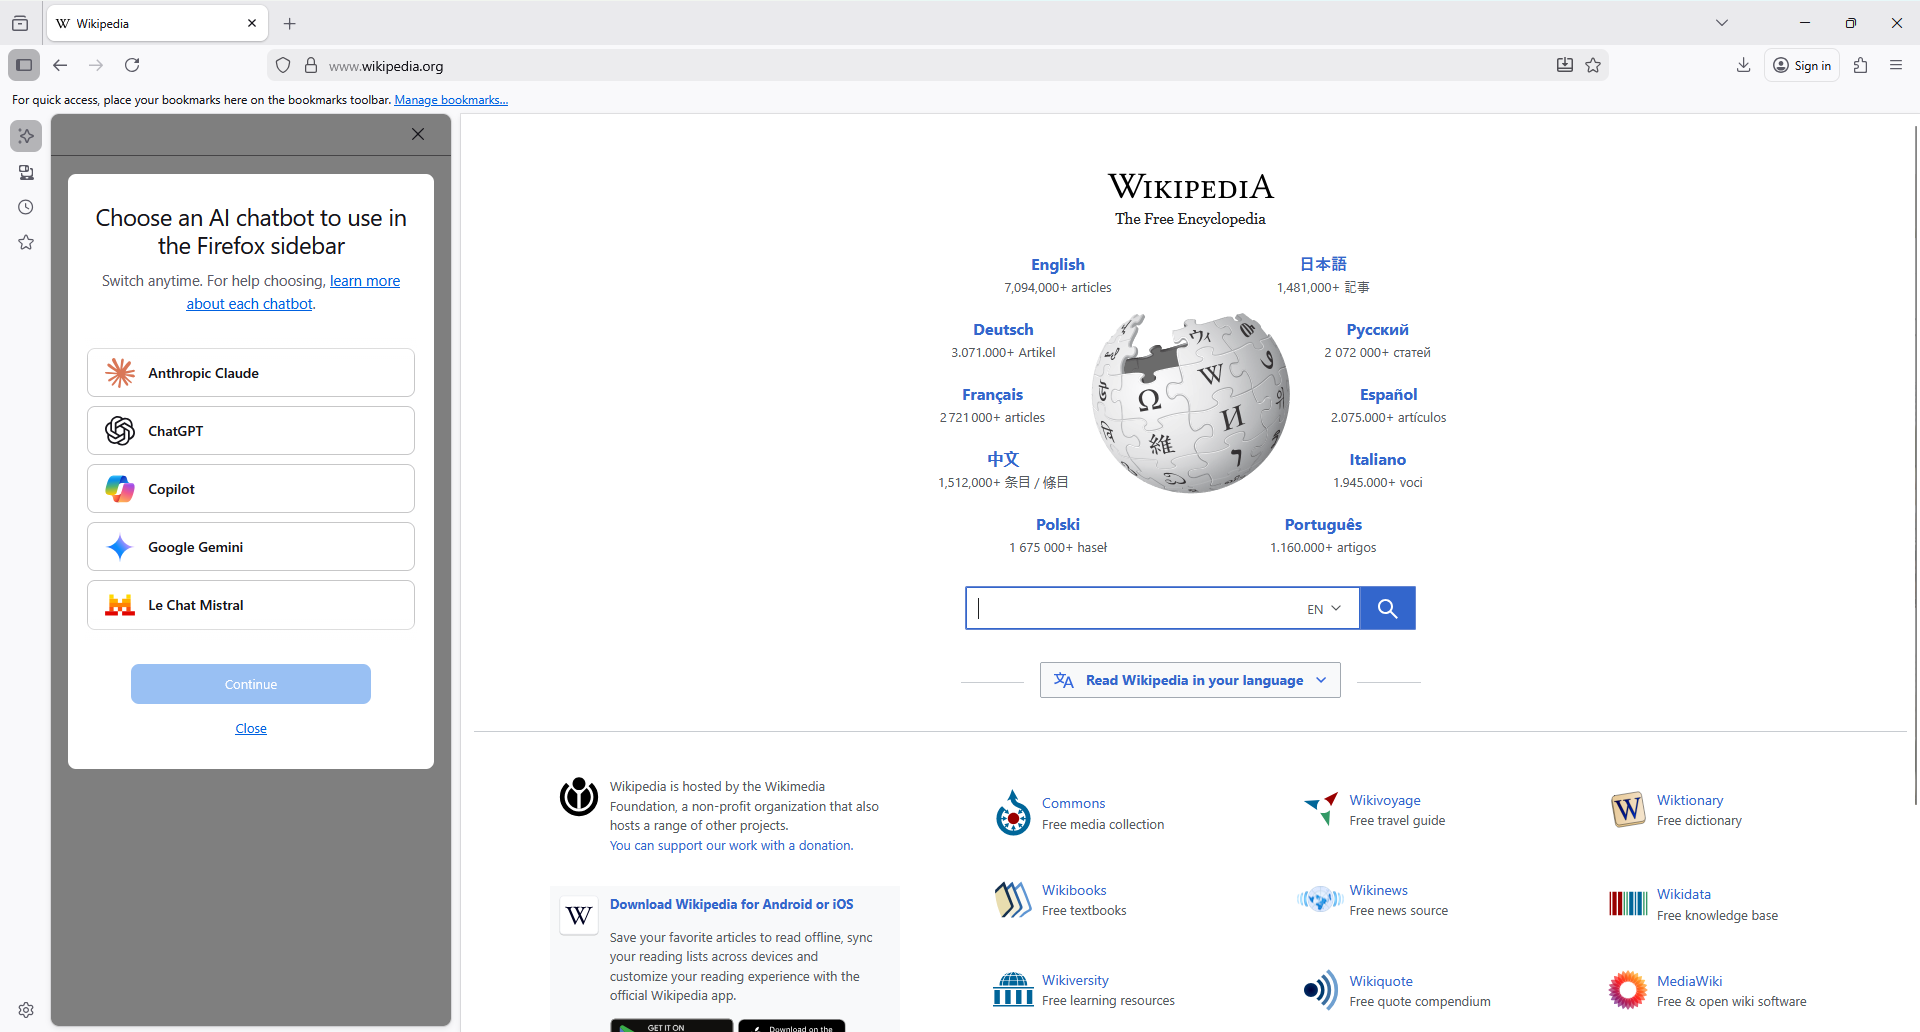1920x1032 pixels.
Task: Reload the current page
Action: tap(132, 66)
